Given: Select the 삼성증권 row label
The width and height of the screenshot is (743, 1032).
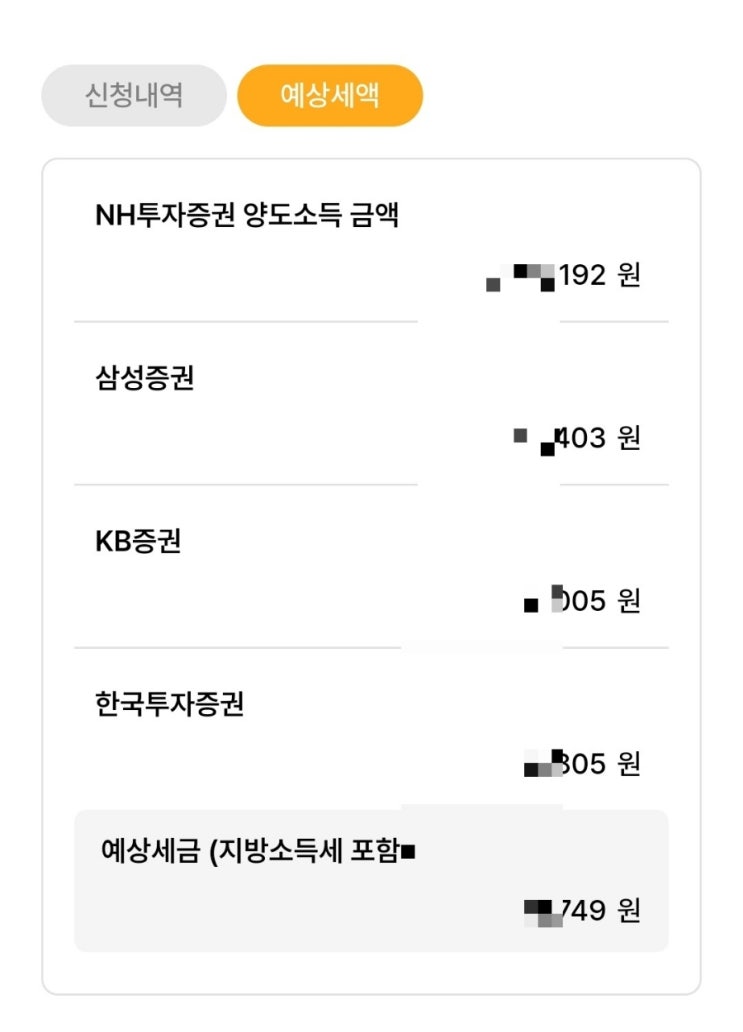Looking at the screenshot, I should pyautogui.click(x=144, y=379).
